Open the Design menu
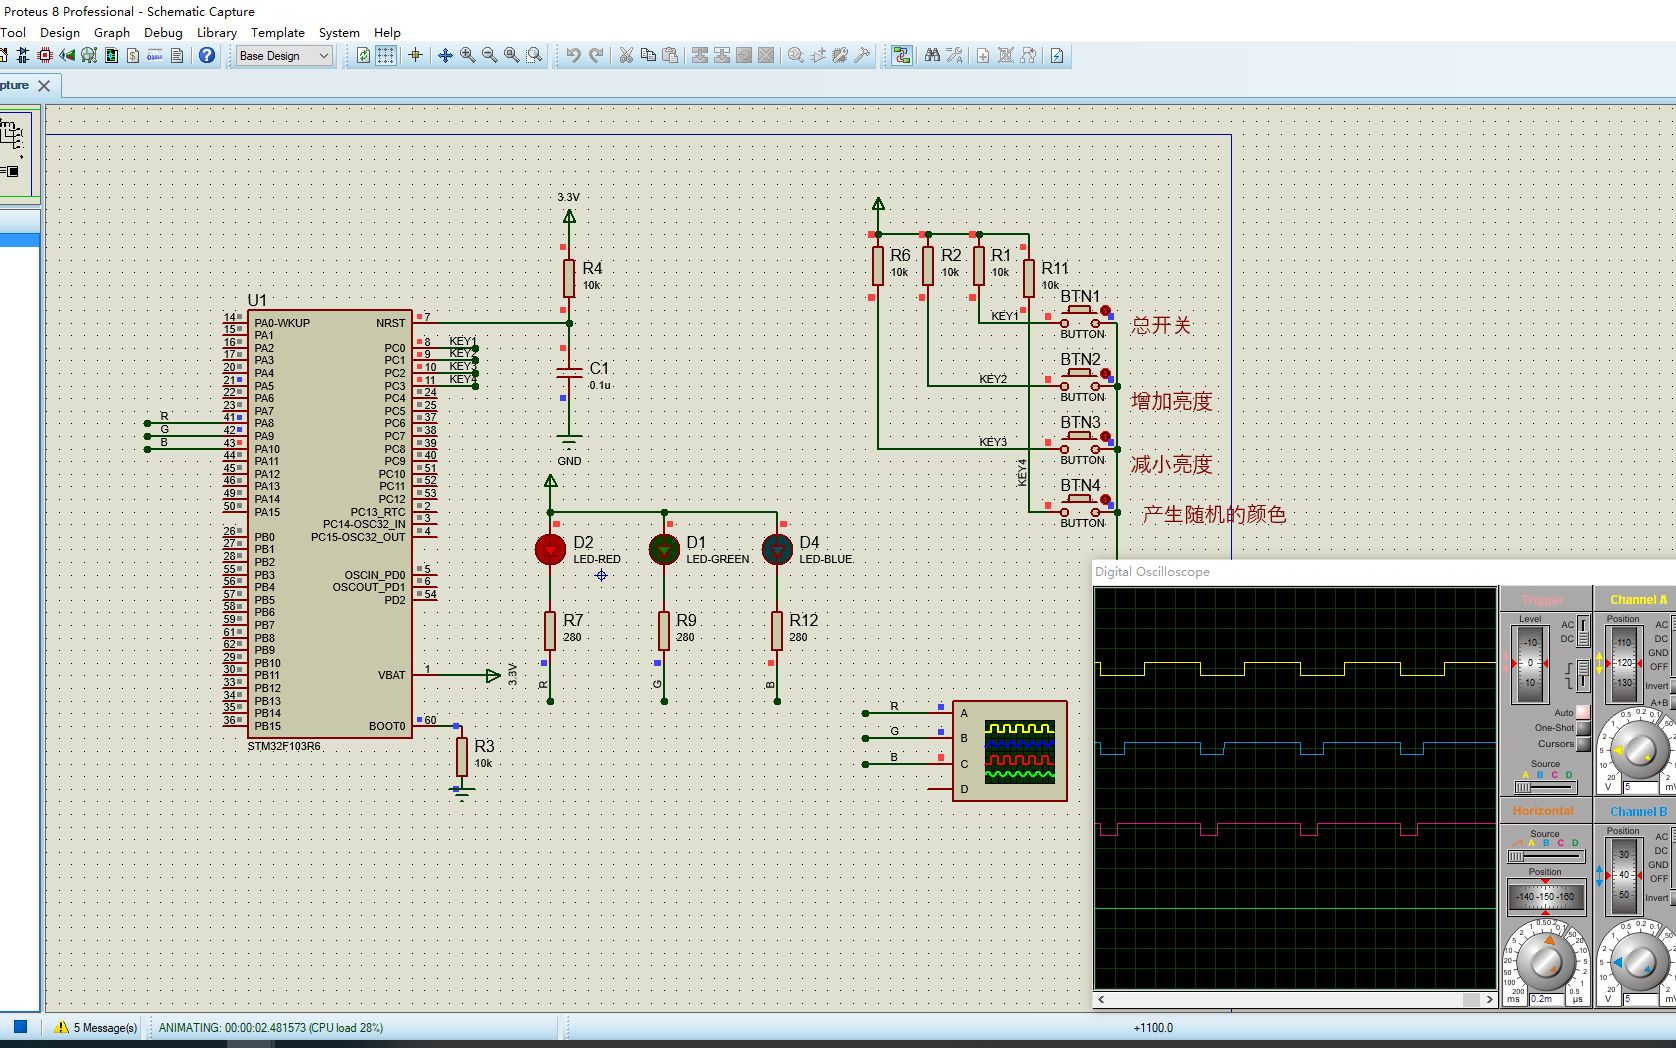Image resolution: width=1676 pixels, height=1048 pixels. coord(60,32)
